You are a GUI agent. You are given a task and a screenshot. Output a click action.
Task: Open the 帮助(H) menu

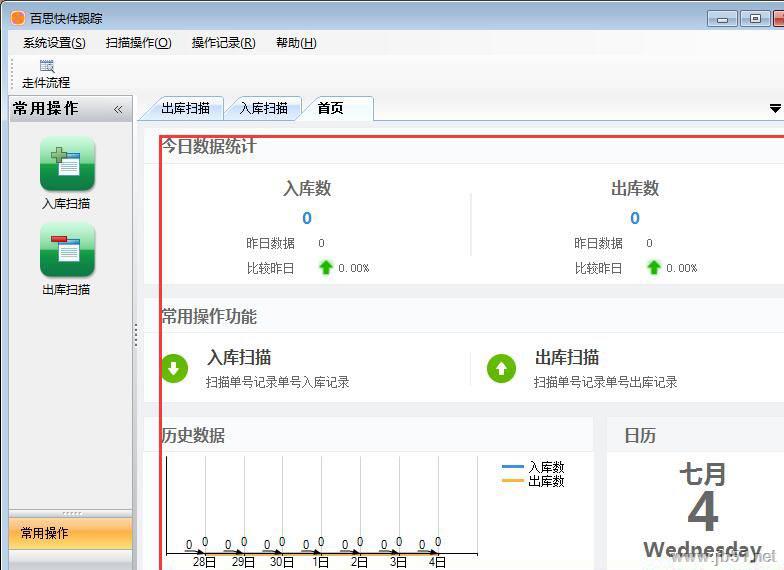296,43
